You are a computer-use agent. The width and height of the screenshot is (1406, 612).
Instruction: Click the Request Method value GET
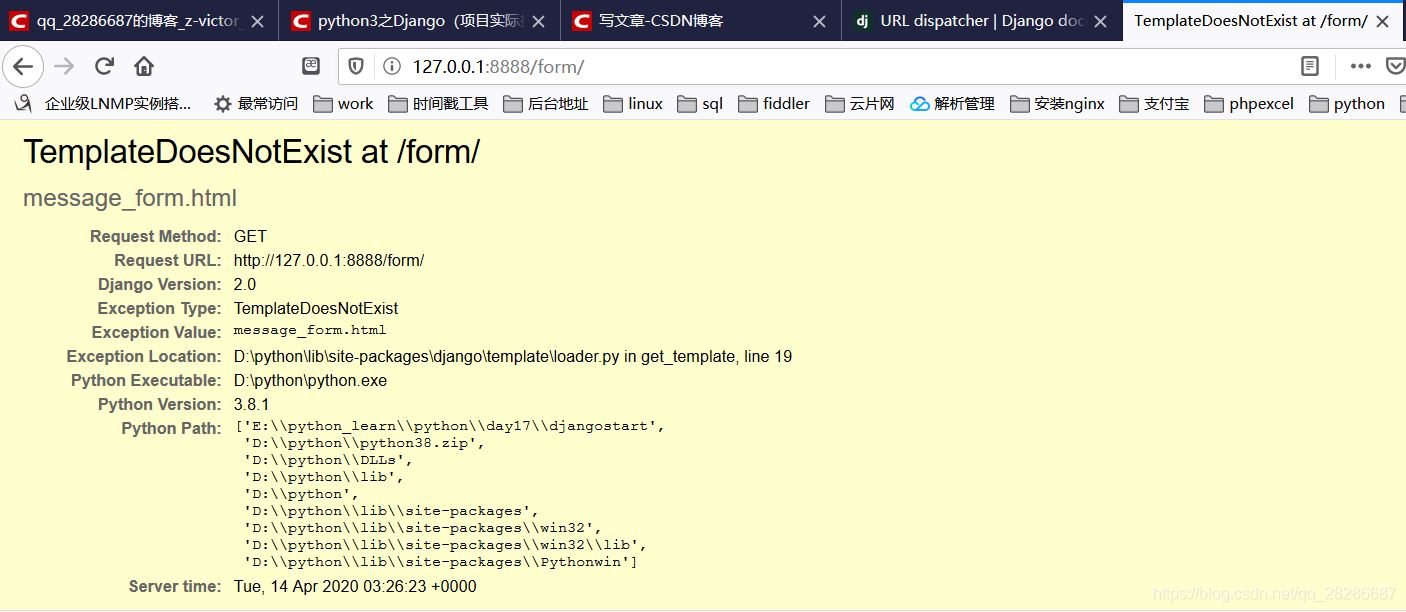click(x=250, y=237)
